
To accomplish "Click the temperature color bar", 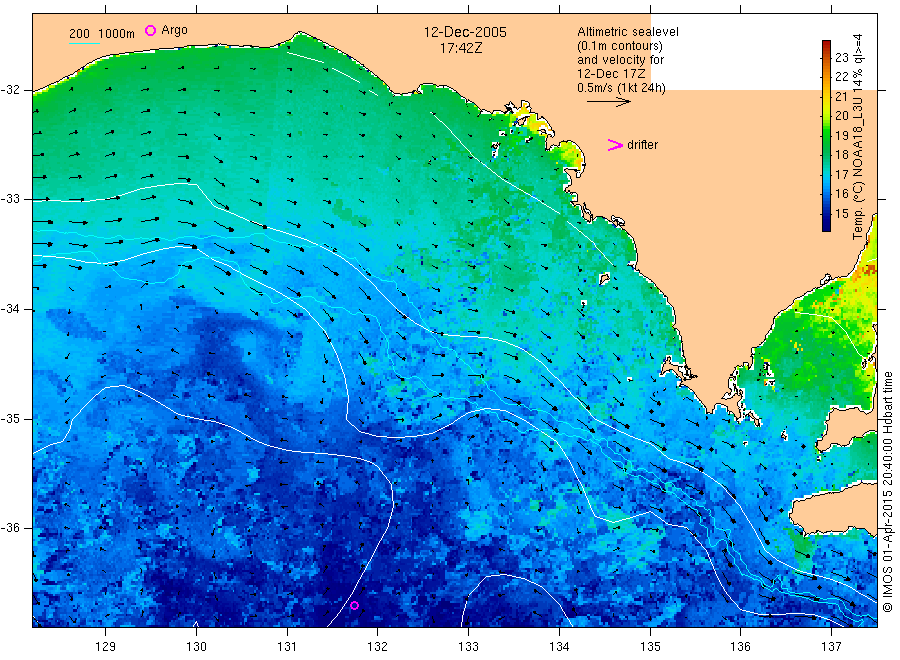I will coord(826,136).
